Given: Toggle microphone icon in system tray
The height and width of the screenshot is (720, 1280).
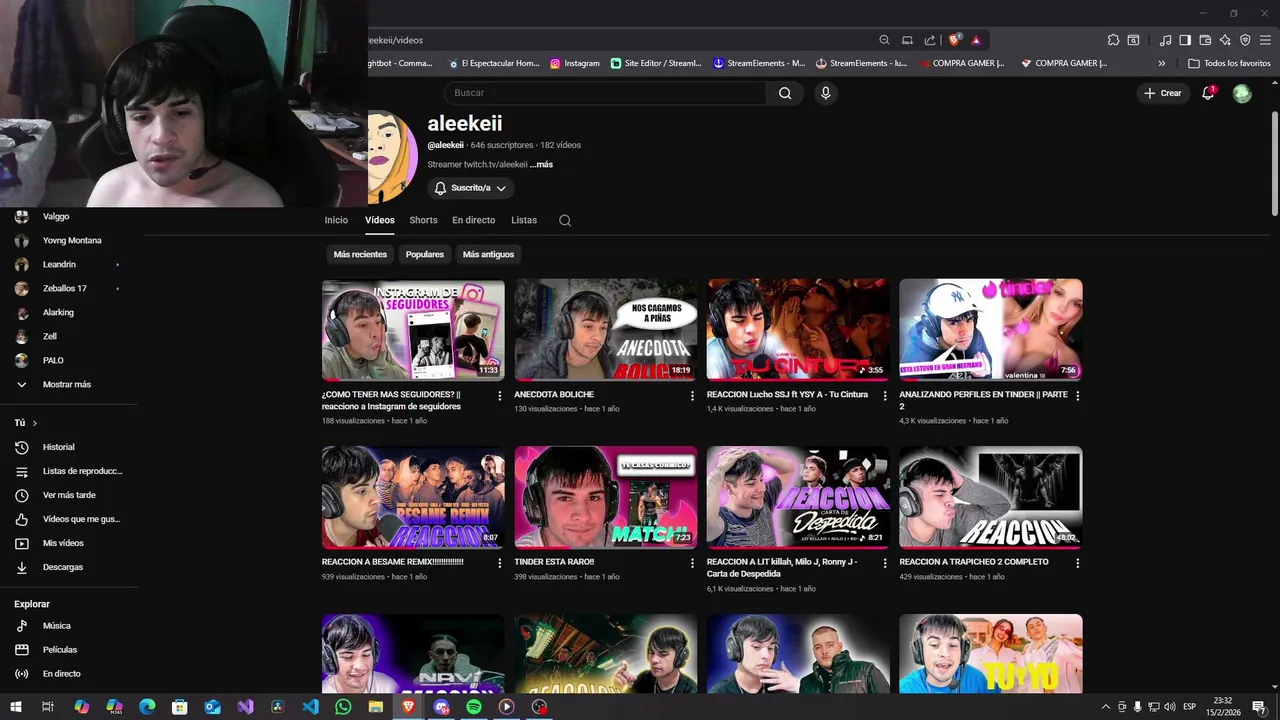Looking at the screenshot, I should (x=1138, y=707).
